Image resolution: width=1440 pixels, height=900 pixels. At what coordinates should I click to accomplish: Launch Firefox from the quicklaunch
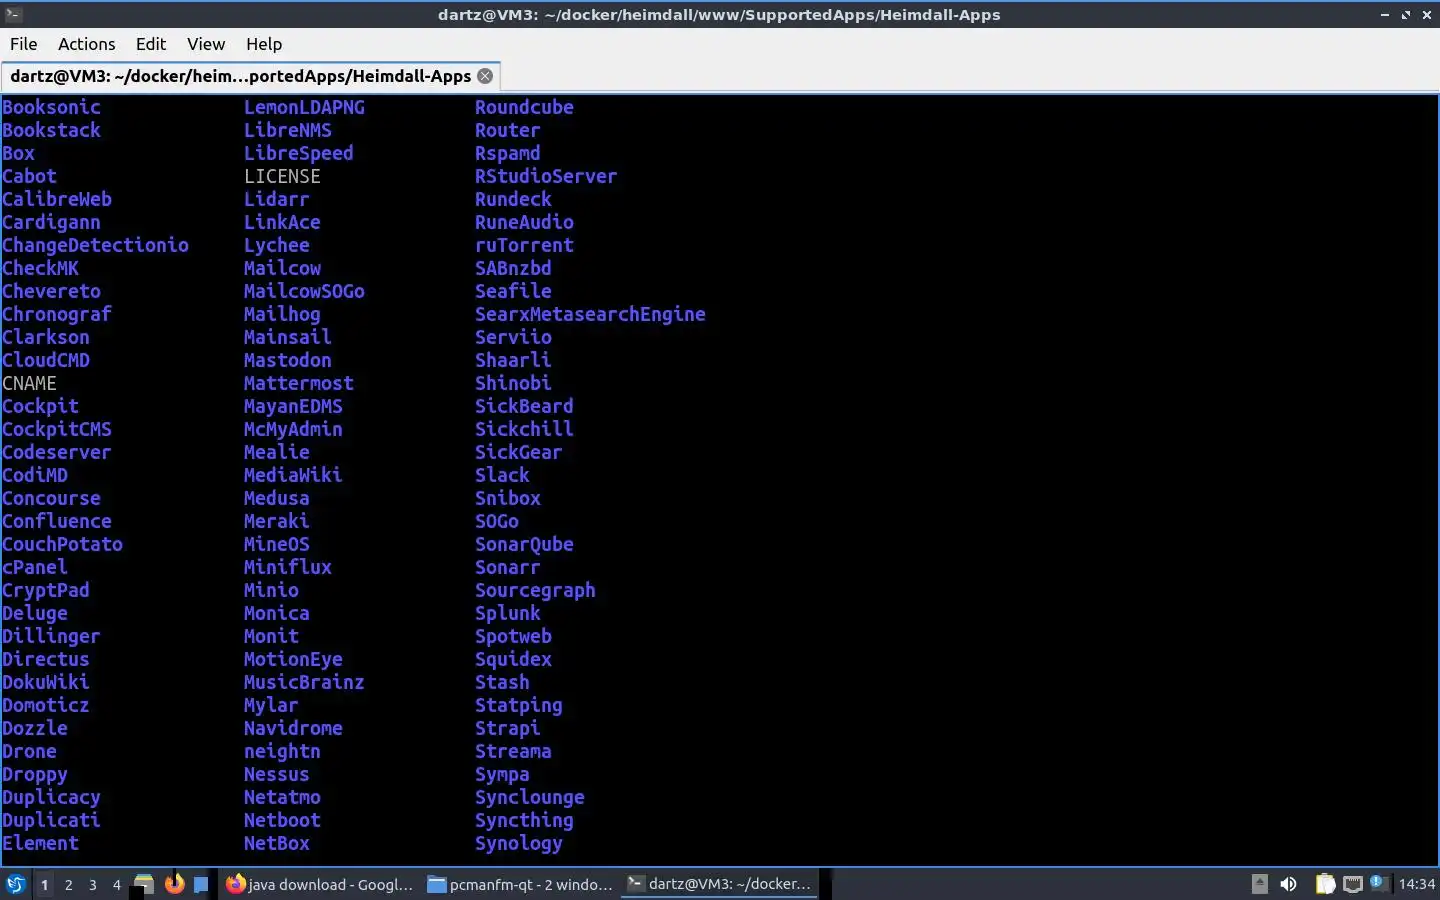coord(174,884)
